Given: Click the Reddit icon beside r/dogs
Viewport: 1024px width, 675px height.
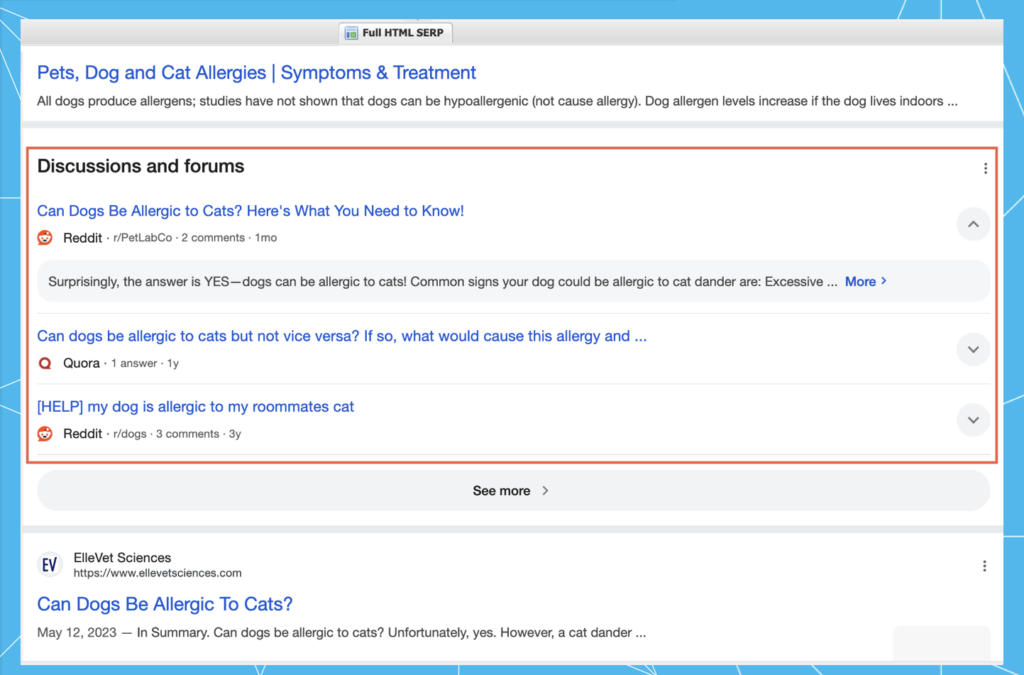Looking at the screenshot, I should 45,433.
